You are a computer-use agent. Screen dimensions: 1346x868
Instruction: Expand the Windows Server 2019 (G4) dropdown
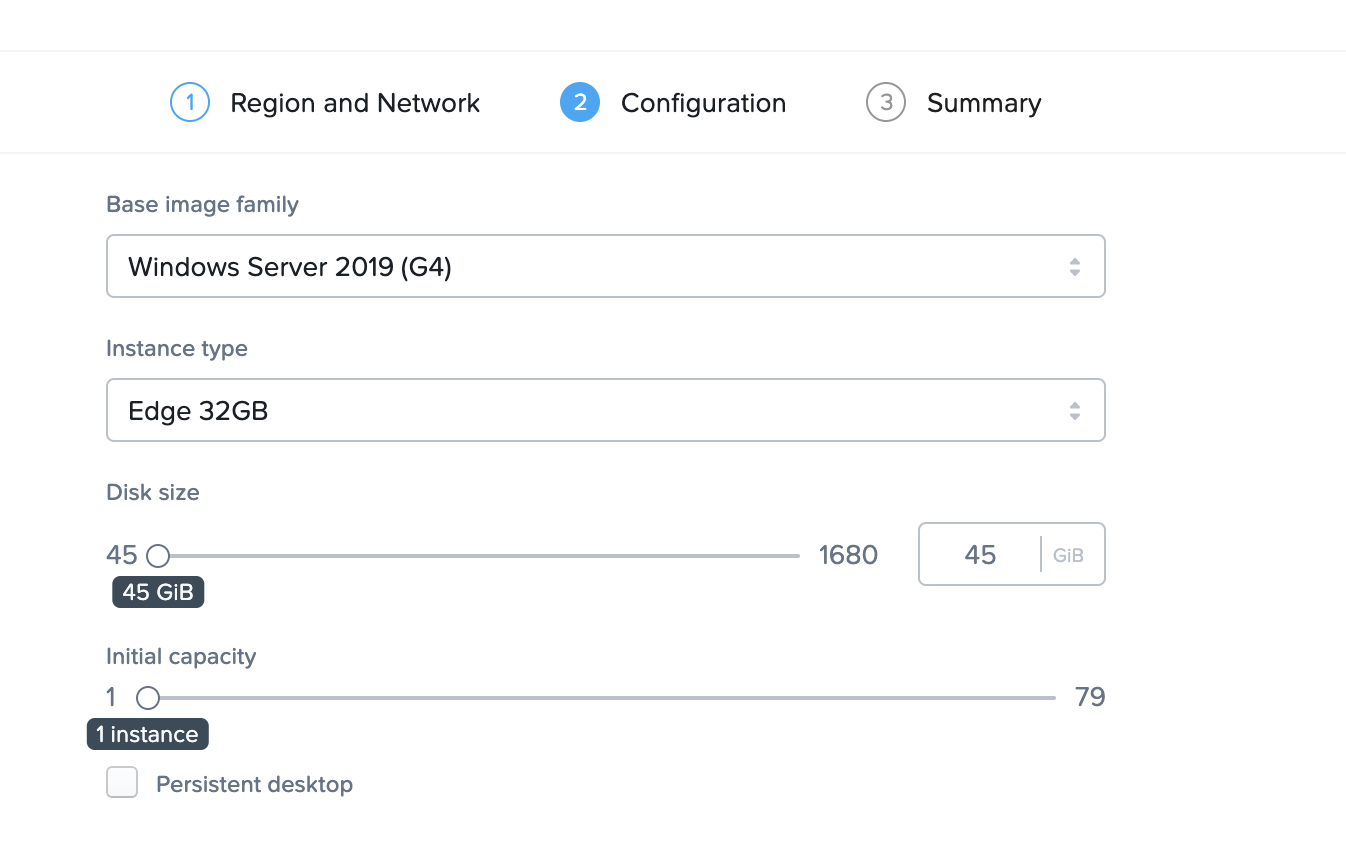[x=605, y=267]
